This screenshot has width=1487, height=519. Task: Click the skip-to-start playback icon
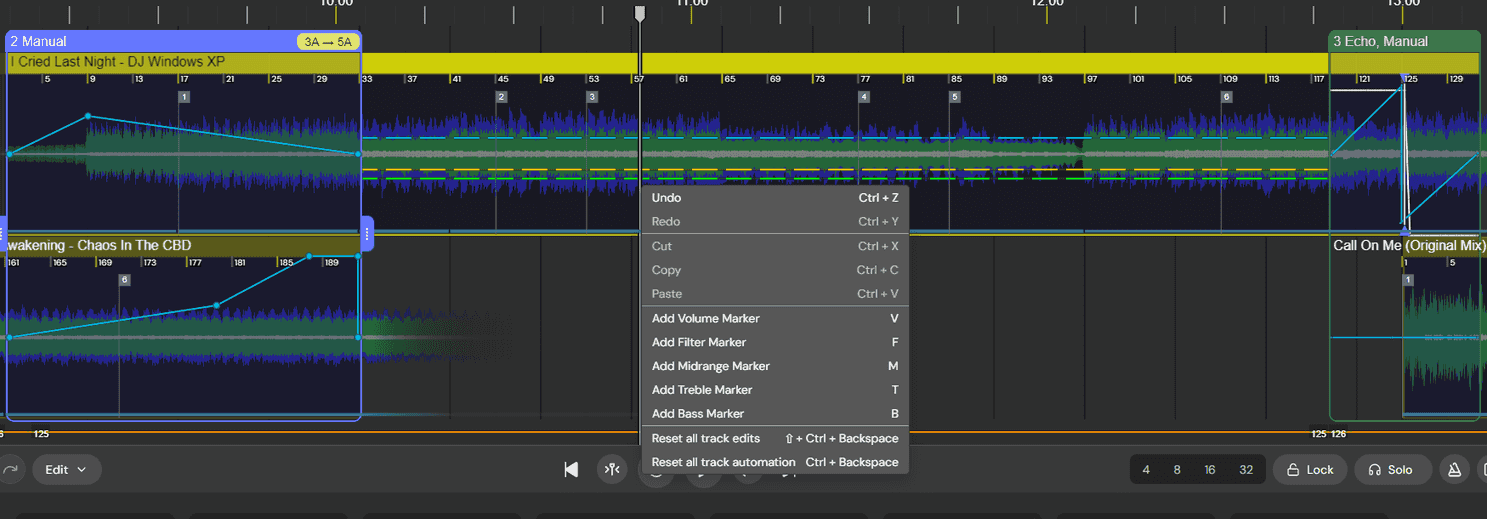click(x=571, y=469)
